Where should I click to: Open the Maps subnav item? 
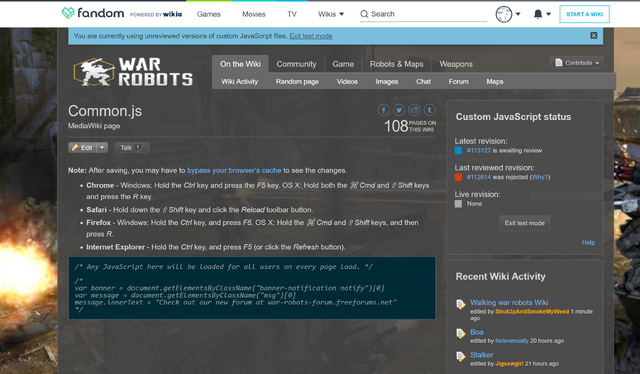tap(495, 82)
